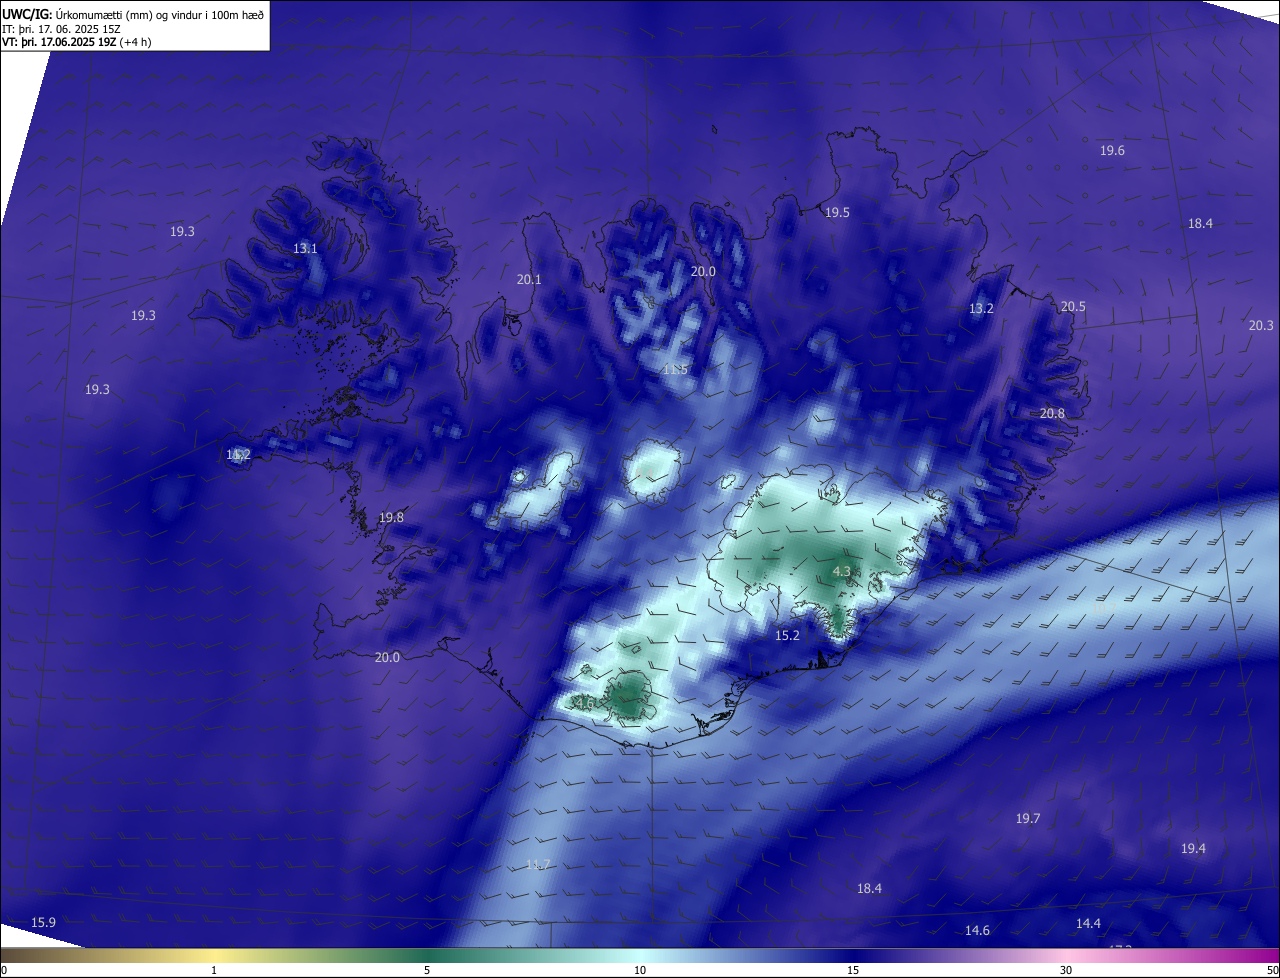Select the 20.3 value near the right edge
The image size is (1280, 978).
1261,325
